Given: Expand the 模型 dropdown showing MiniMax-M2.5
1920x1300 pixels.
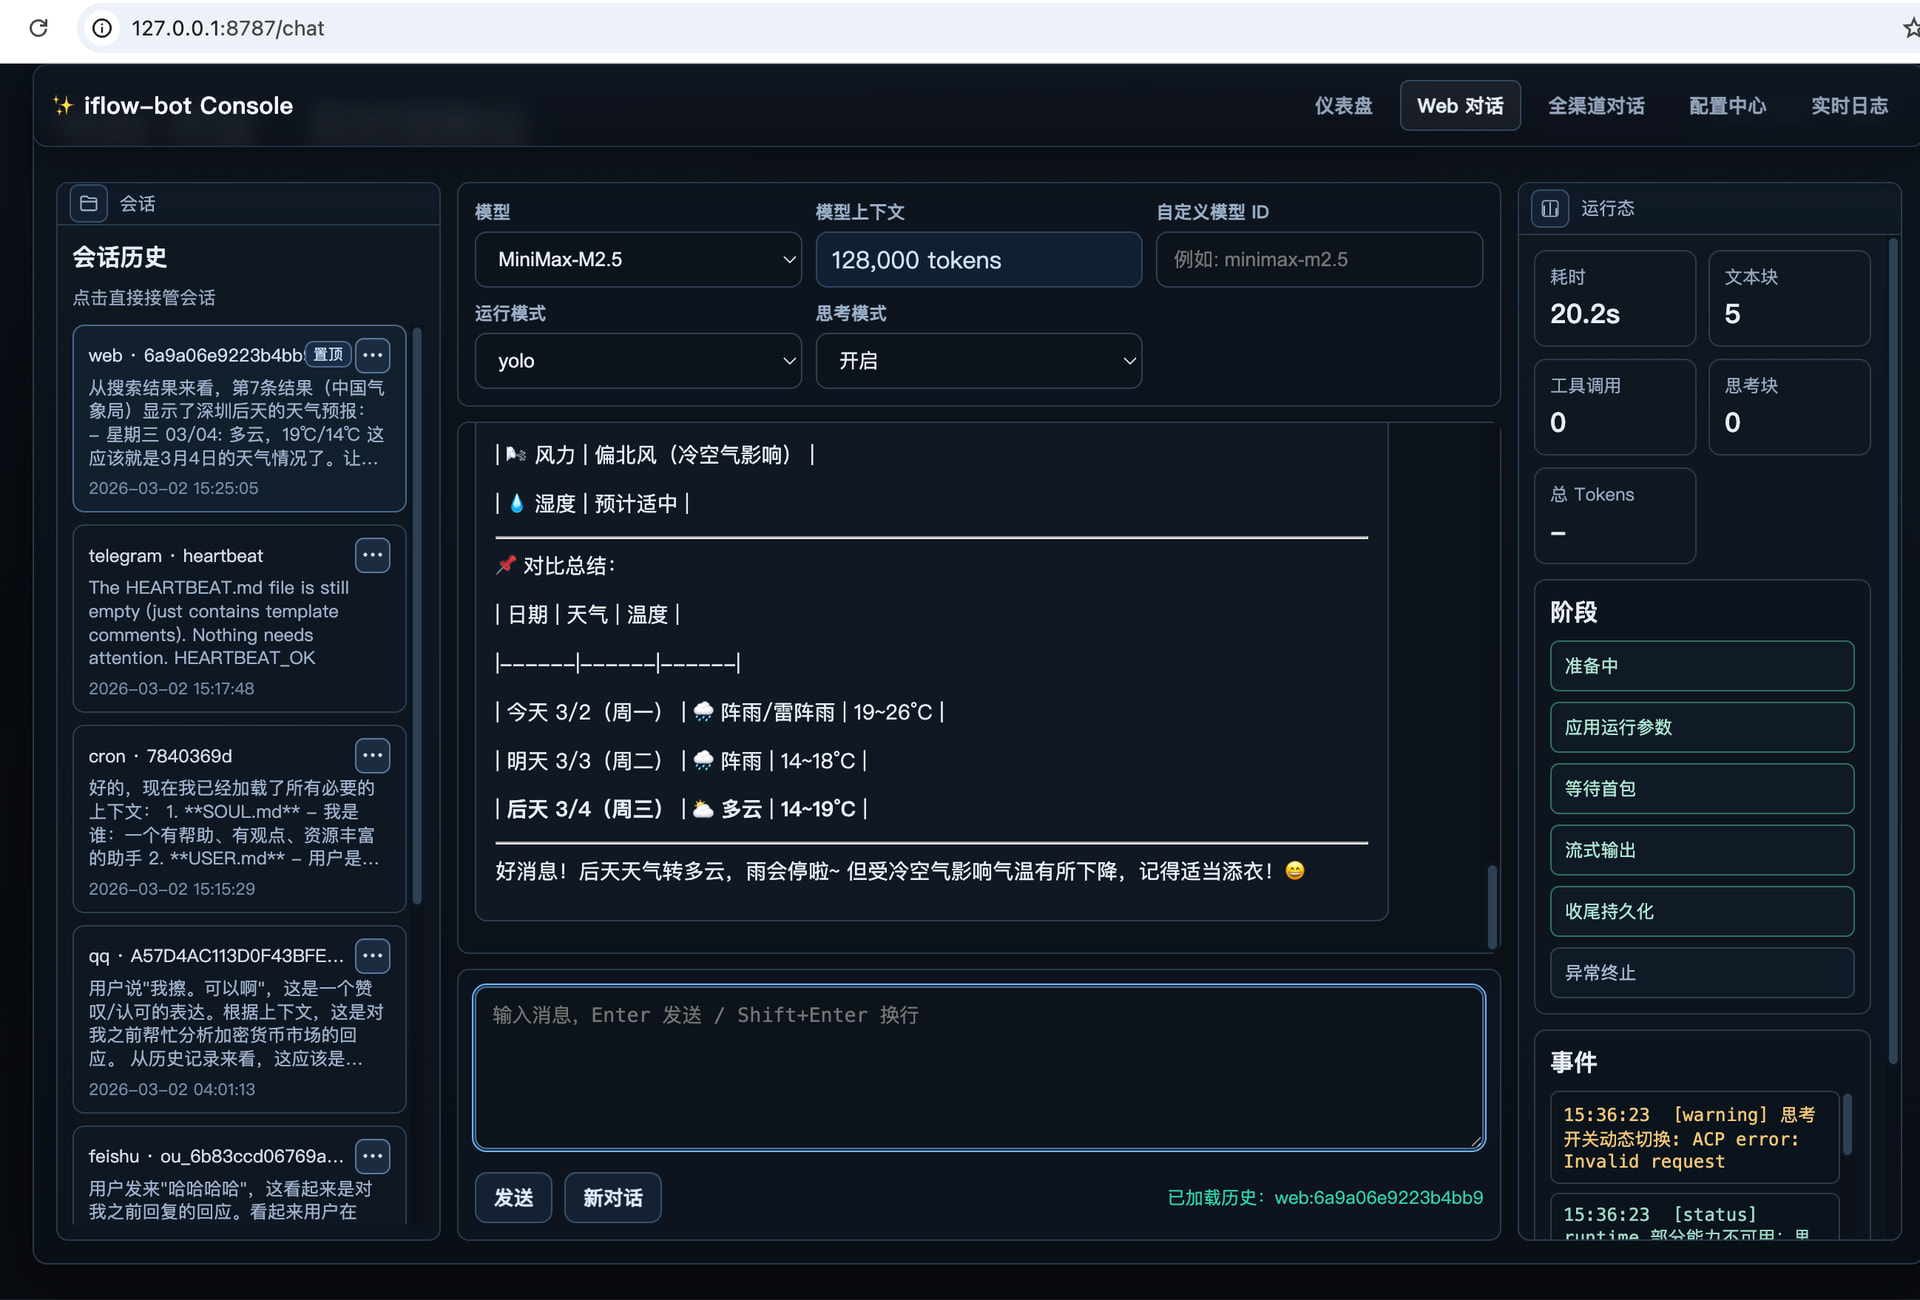Looking at the screenshot, I should [x=638, y=260].
